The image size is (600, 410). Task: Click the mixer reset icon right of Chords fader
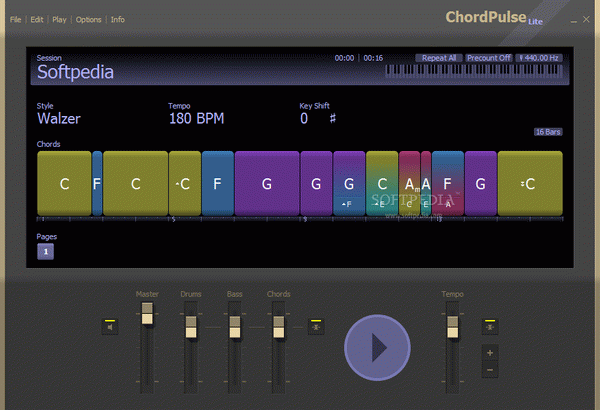(x=316, y=327)
